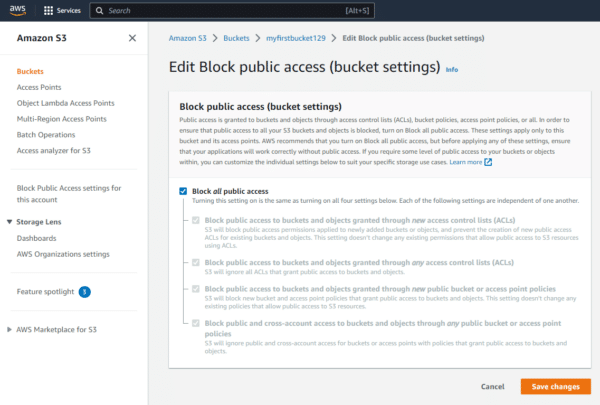Viewport: 600px width, 405px height.
Task: Toggle block access through any ACLs checkbox
Action: pos(196,262)
